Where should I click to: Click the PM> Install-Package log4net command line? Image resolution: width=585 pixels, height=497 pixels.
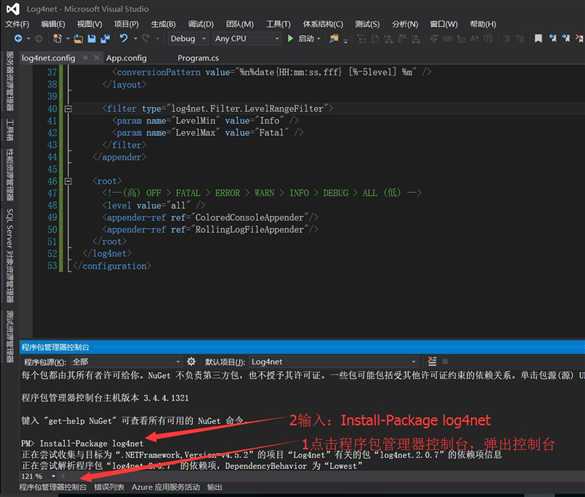click(x=82, y=443)
